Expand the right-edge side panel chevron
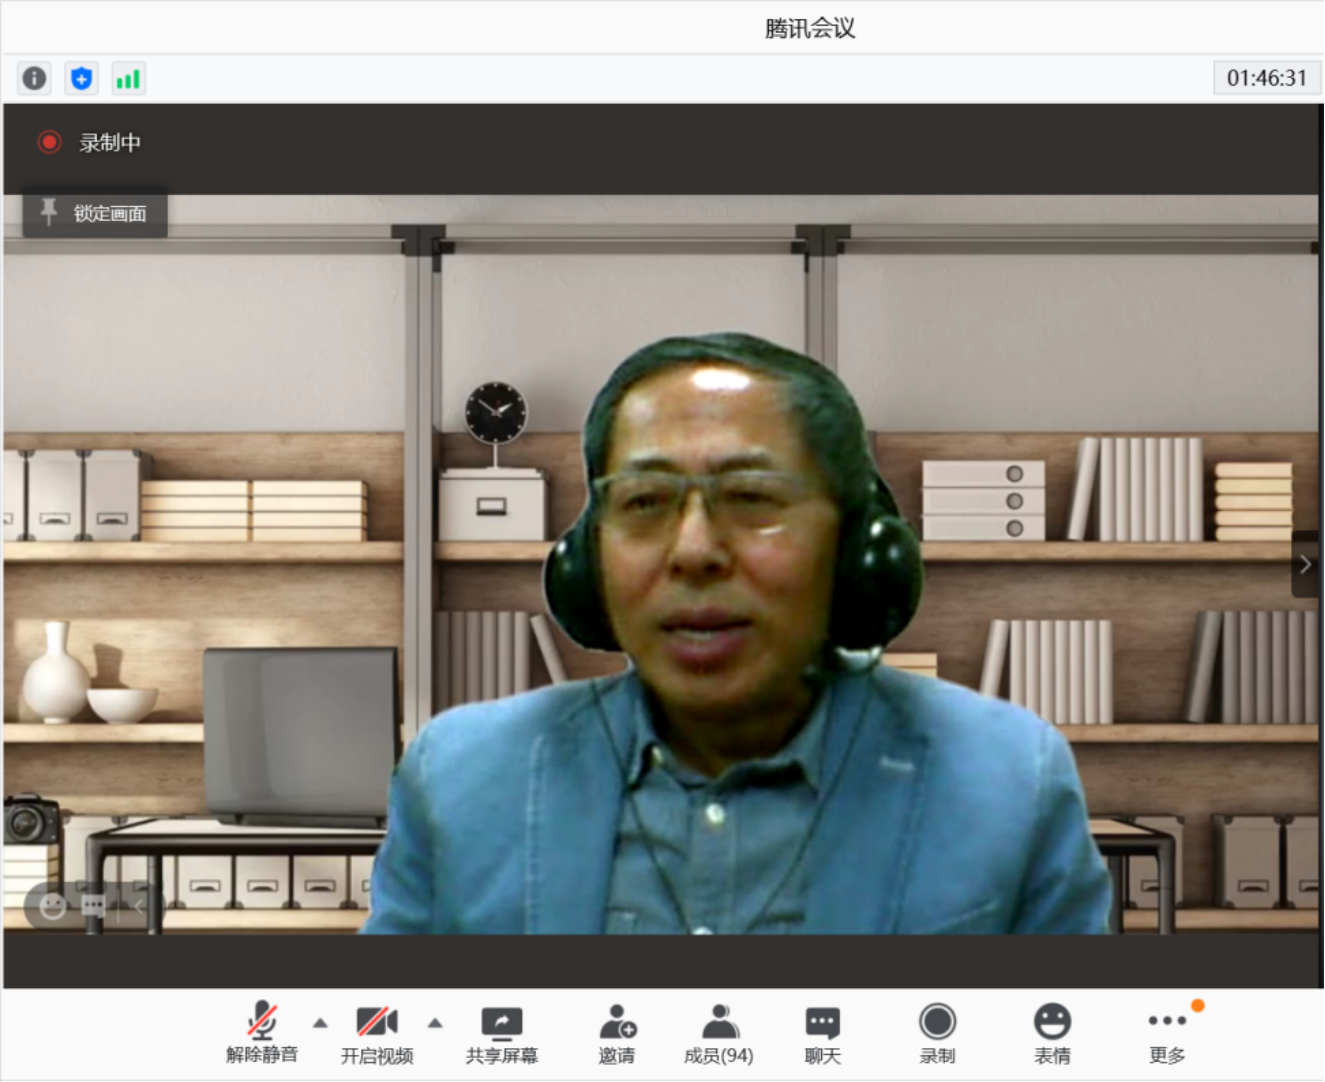1325x1082 pixels. (1305, 564)
